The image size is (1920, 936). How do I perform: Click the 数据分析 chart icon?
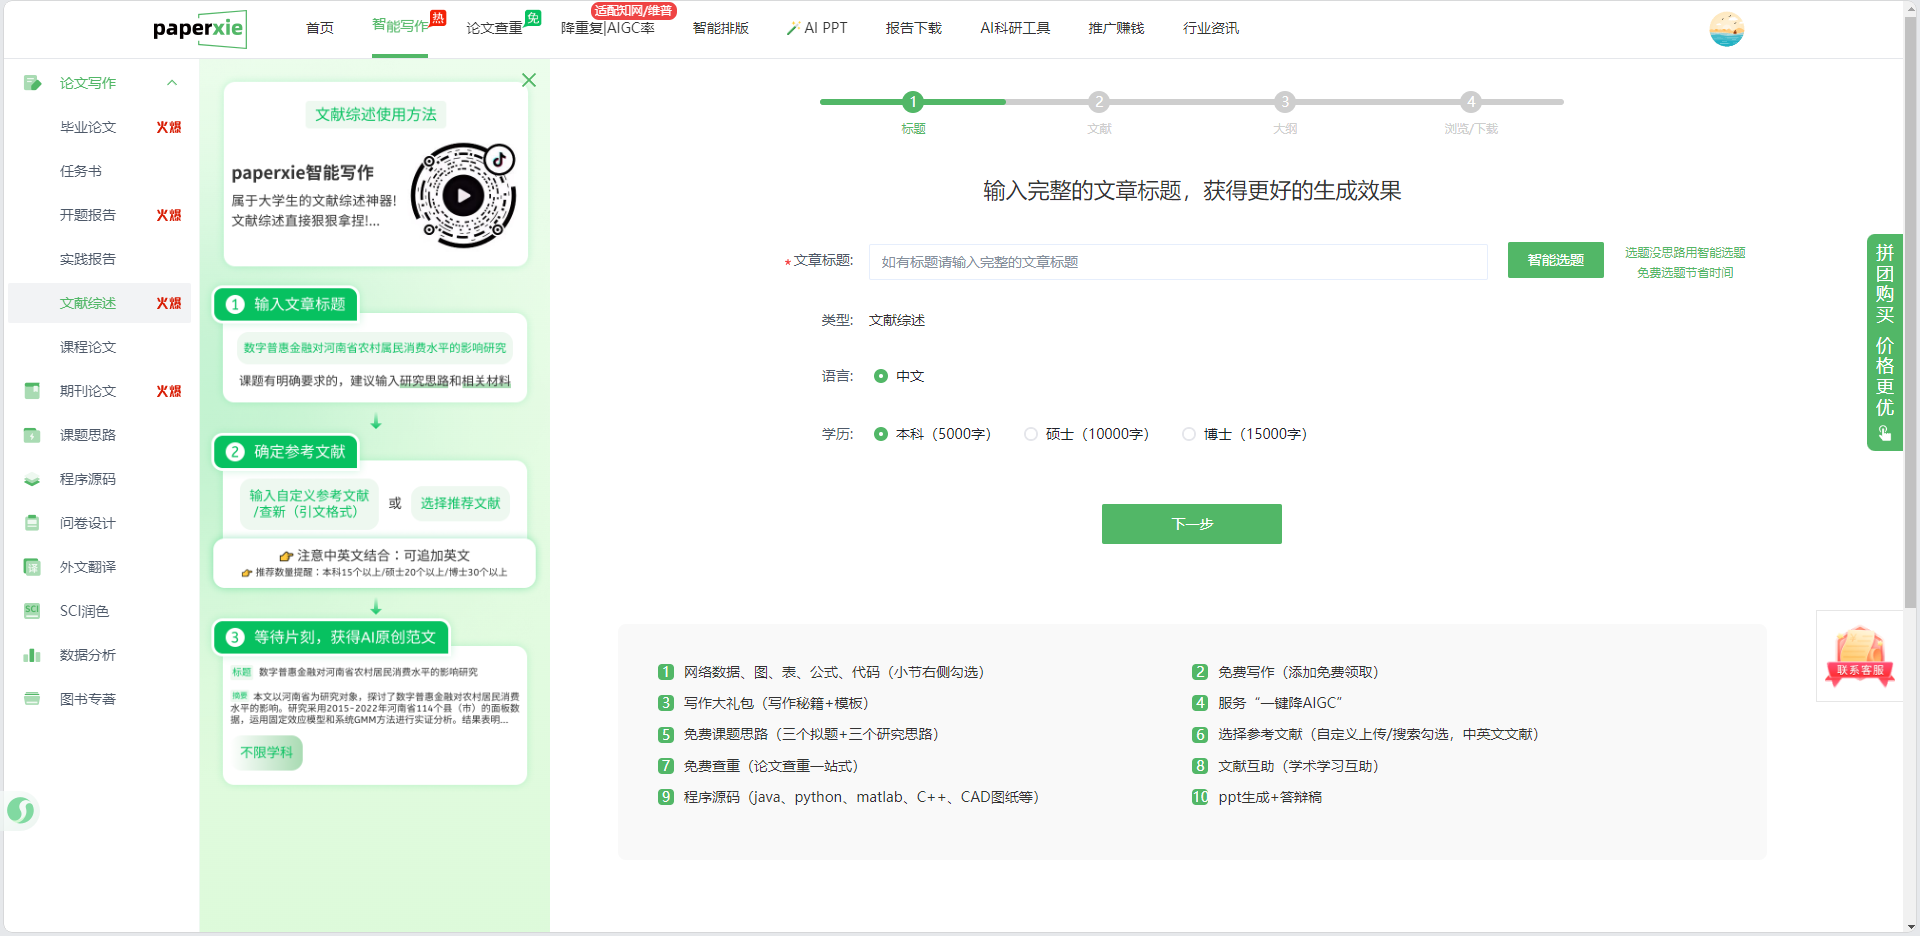point(32,655)
